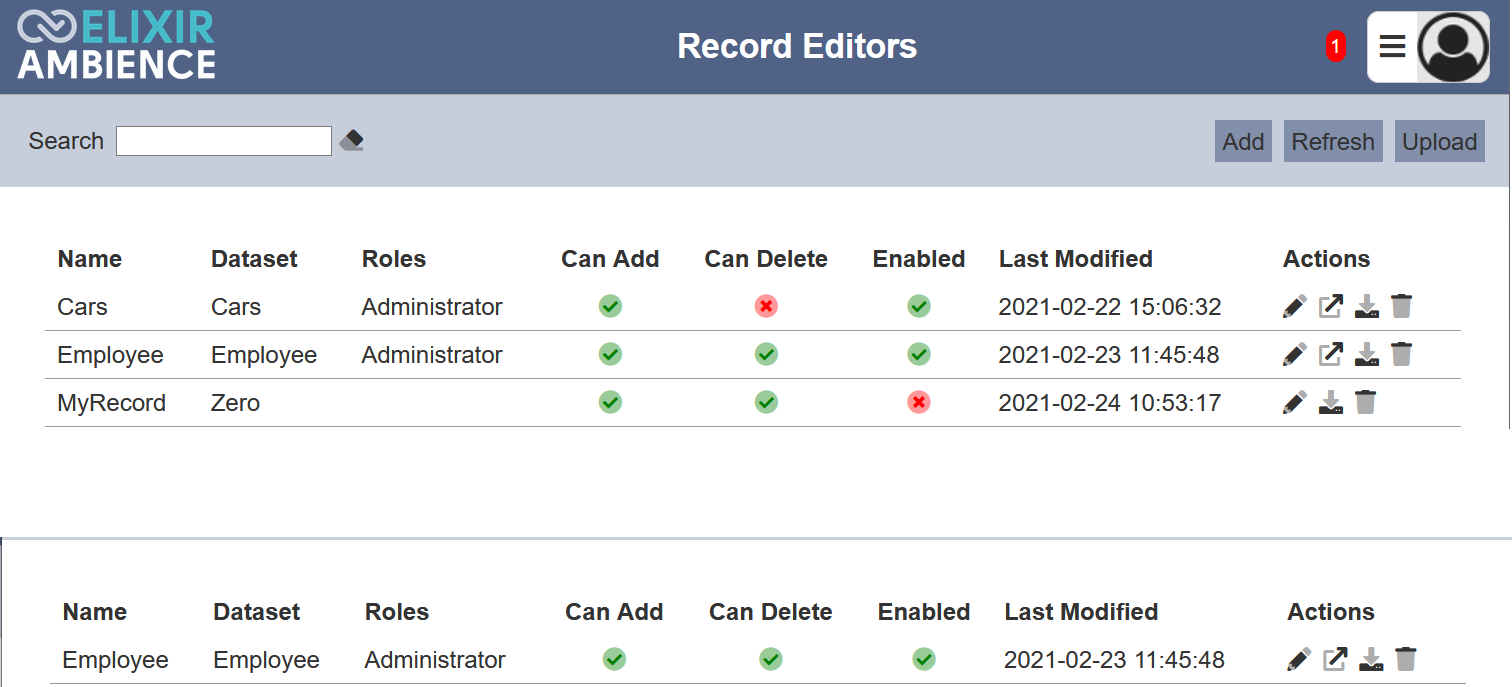Click the Elixir Ambience logo

pos(117,46)
